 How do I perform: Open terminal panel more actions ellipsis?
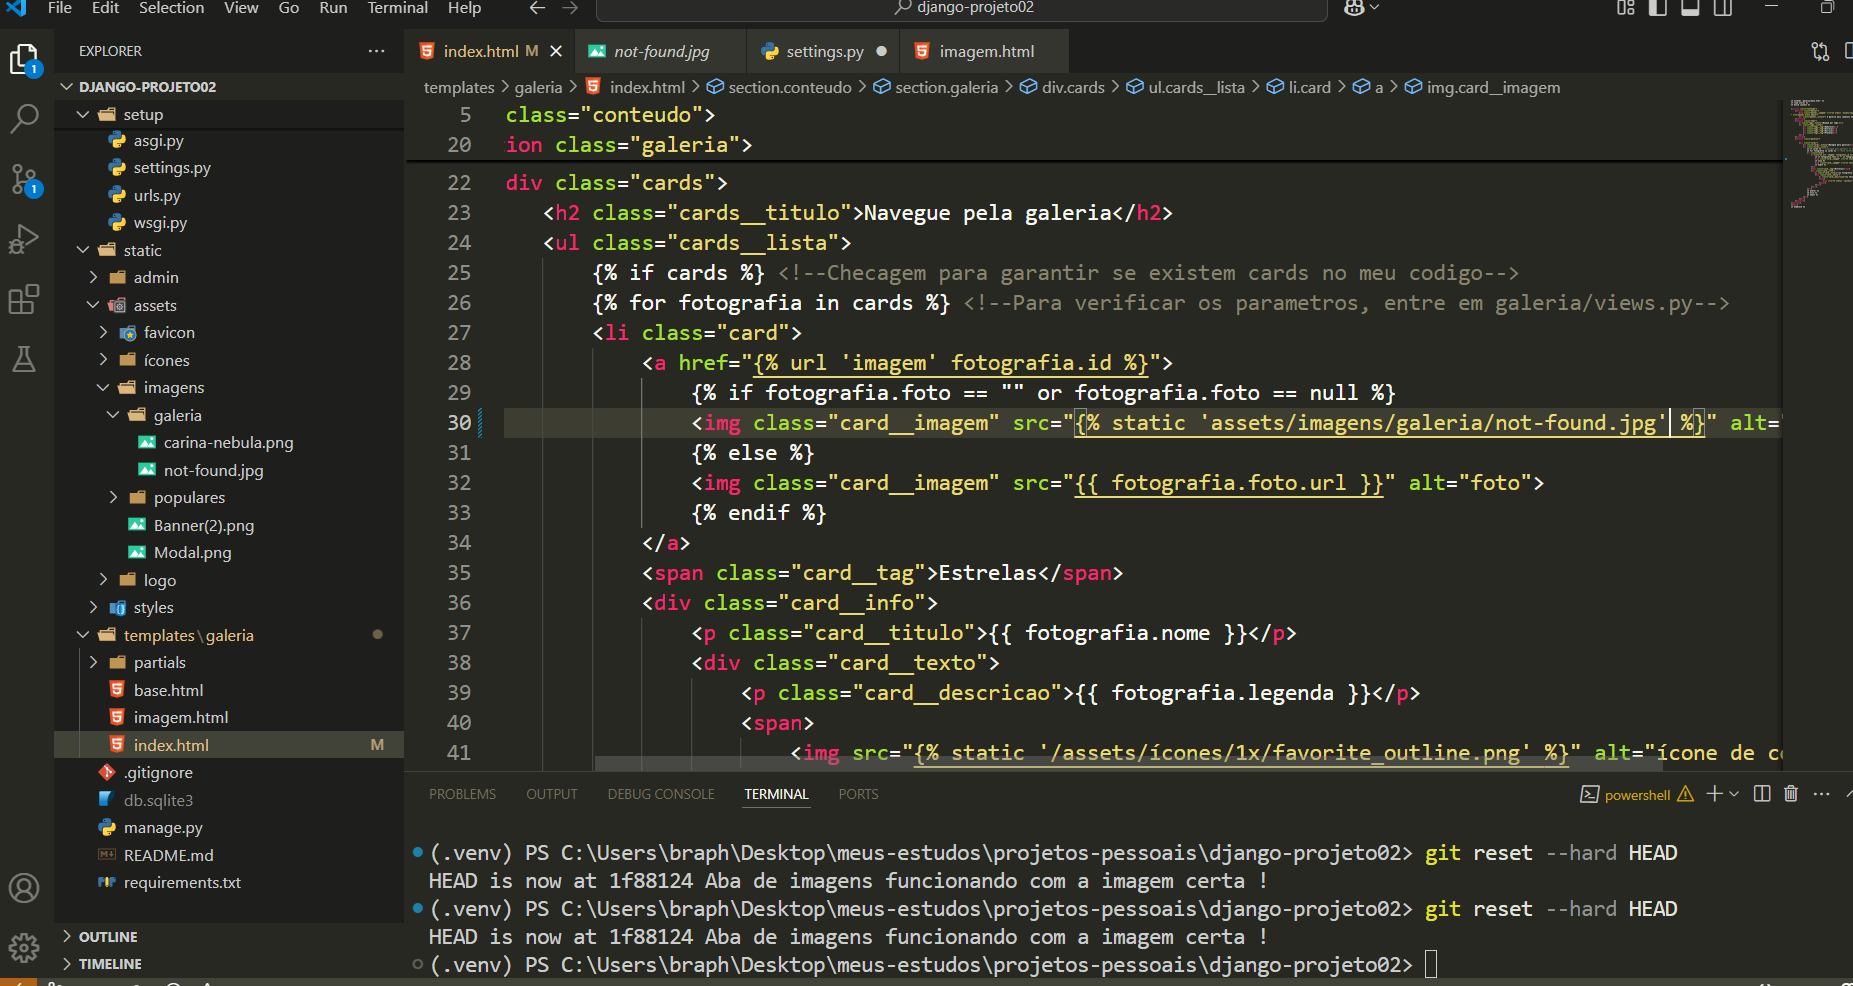pos(1821,794)
